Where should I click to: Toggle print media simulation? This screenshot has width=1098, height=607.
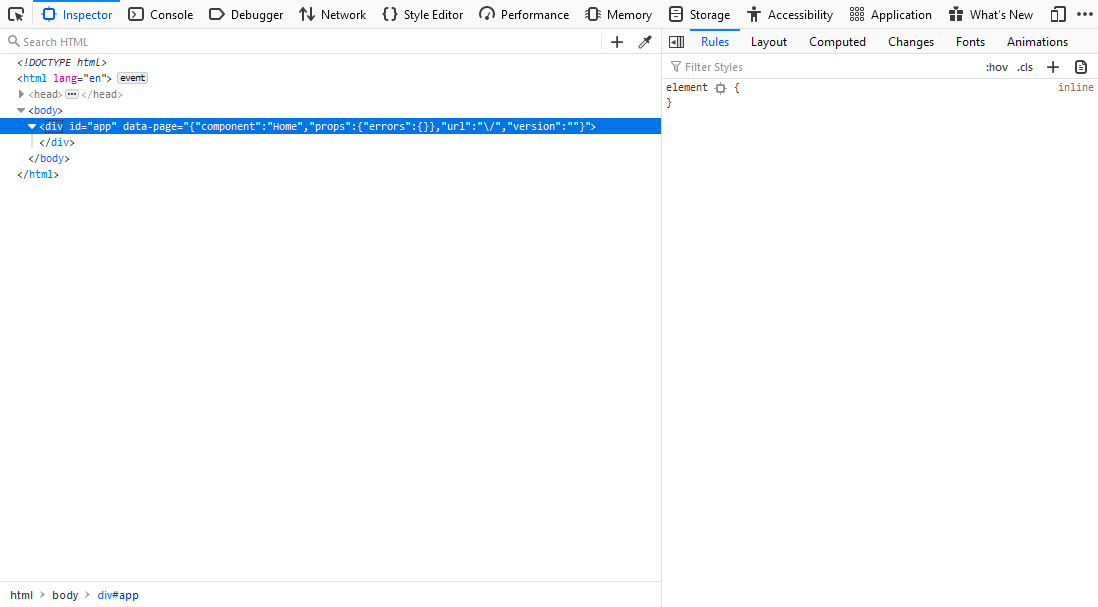pos(1081,66)
